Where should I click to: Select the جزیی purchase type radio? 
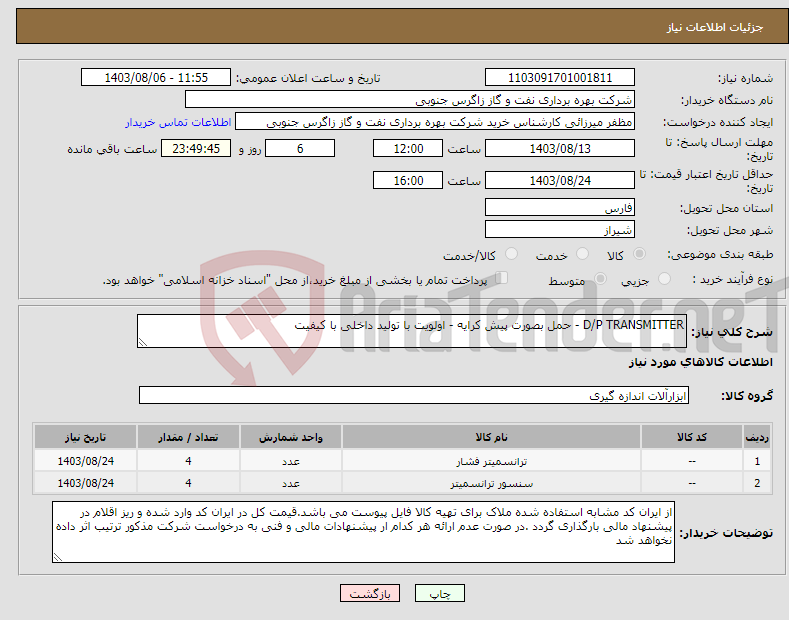664,279
